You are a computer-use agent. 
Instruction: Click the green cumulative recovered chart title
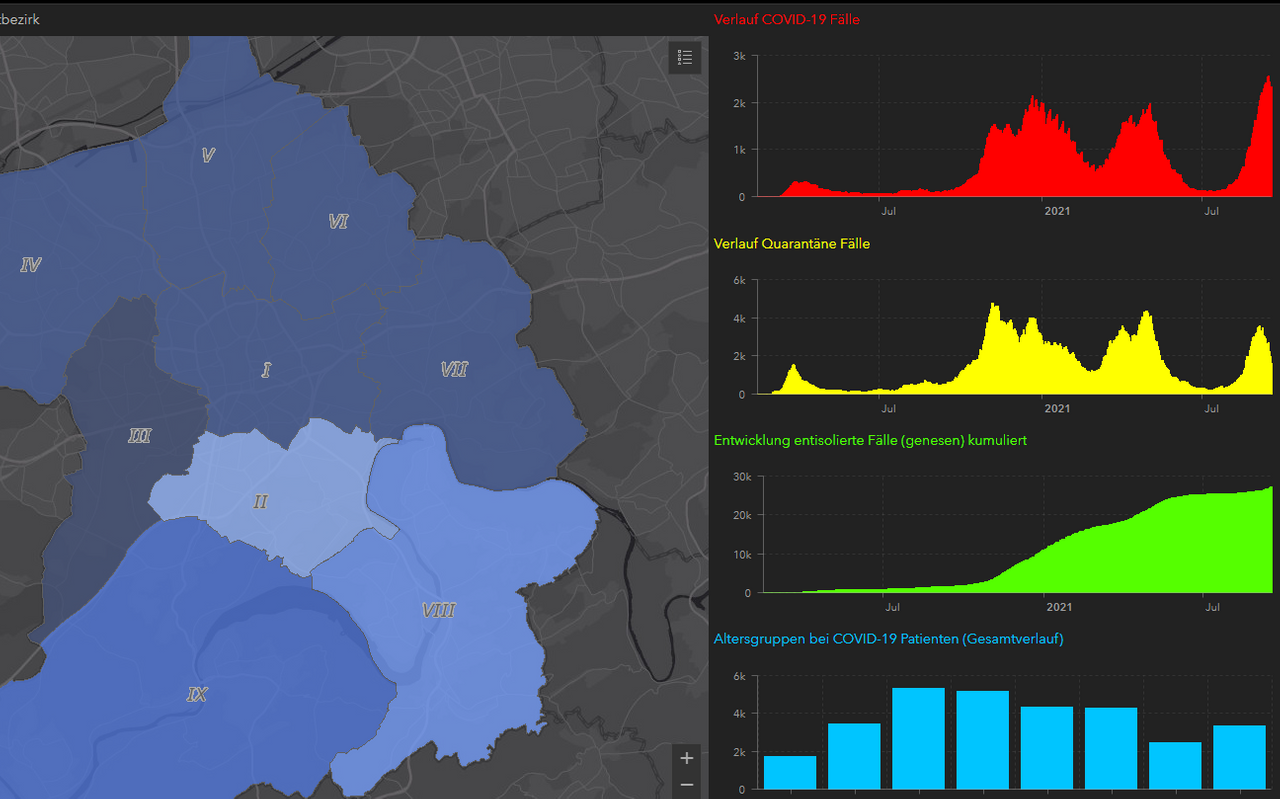(869, 440)
